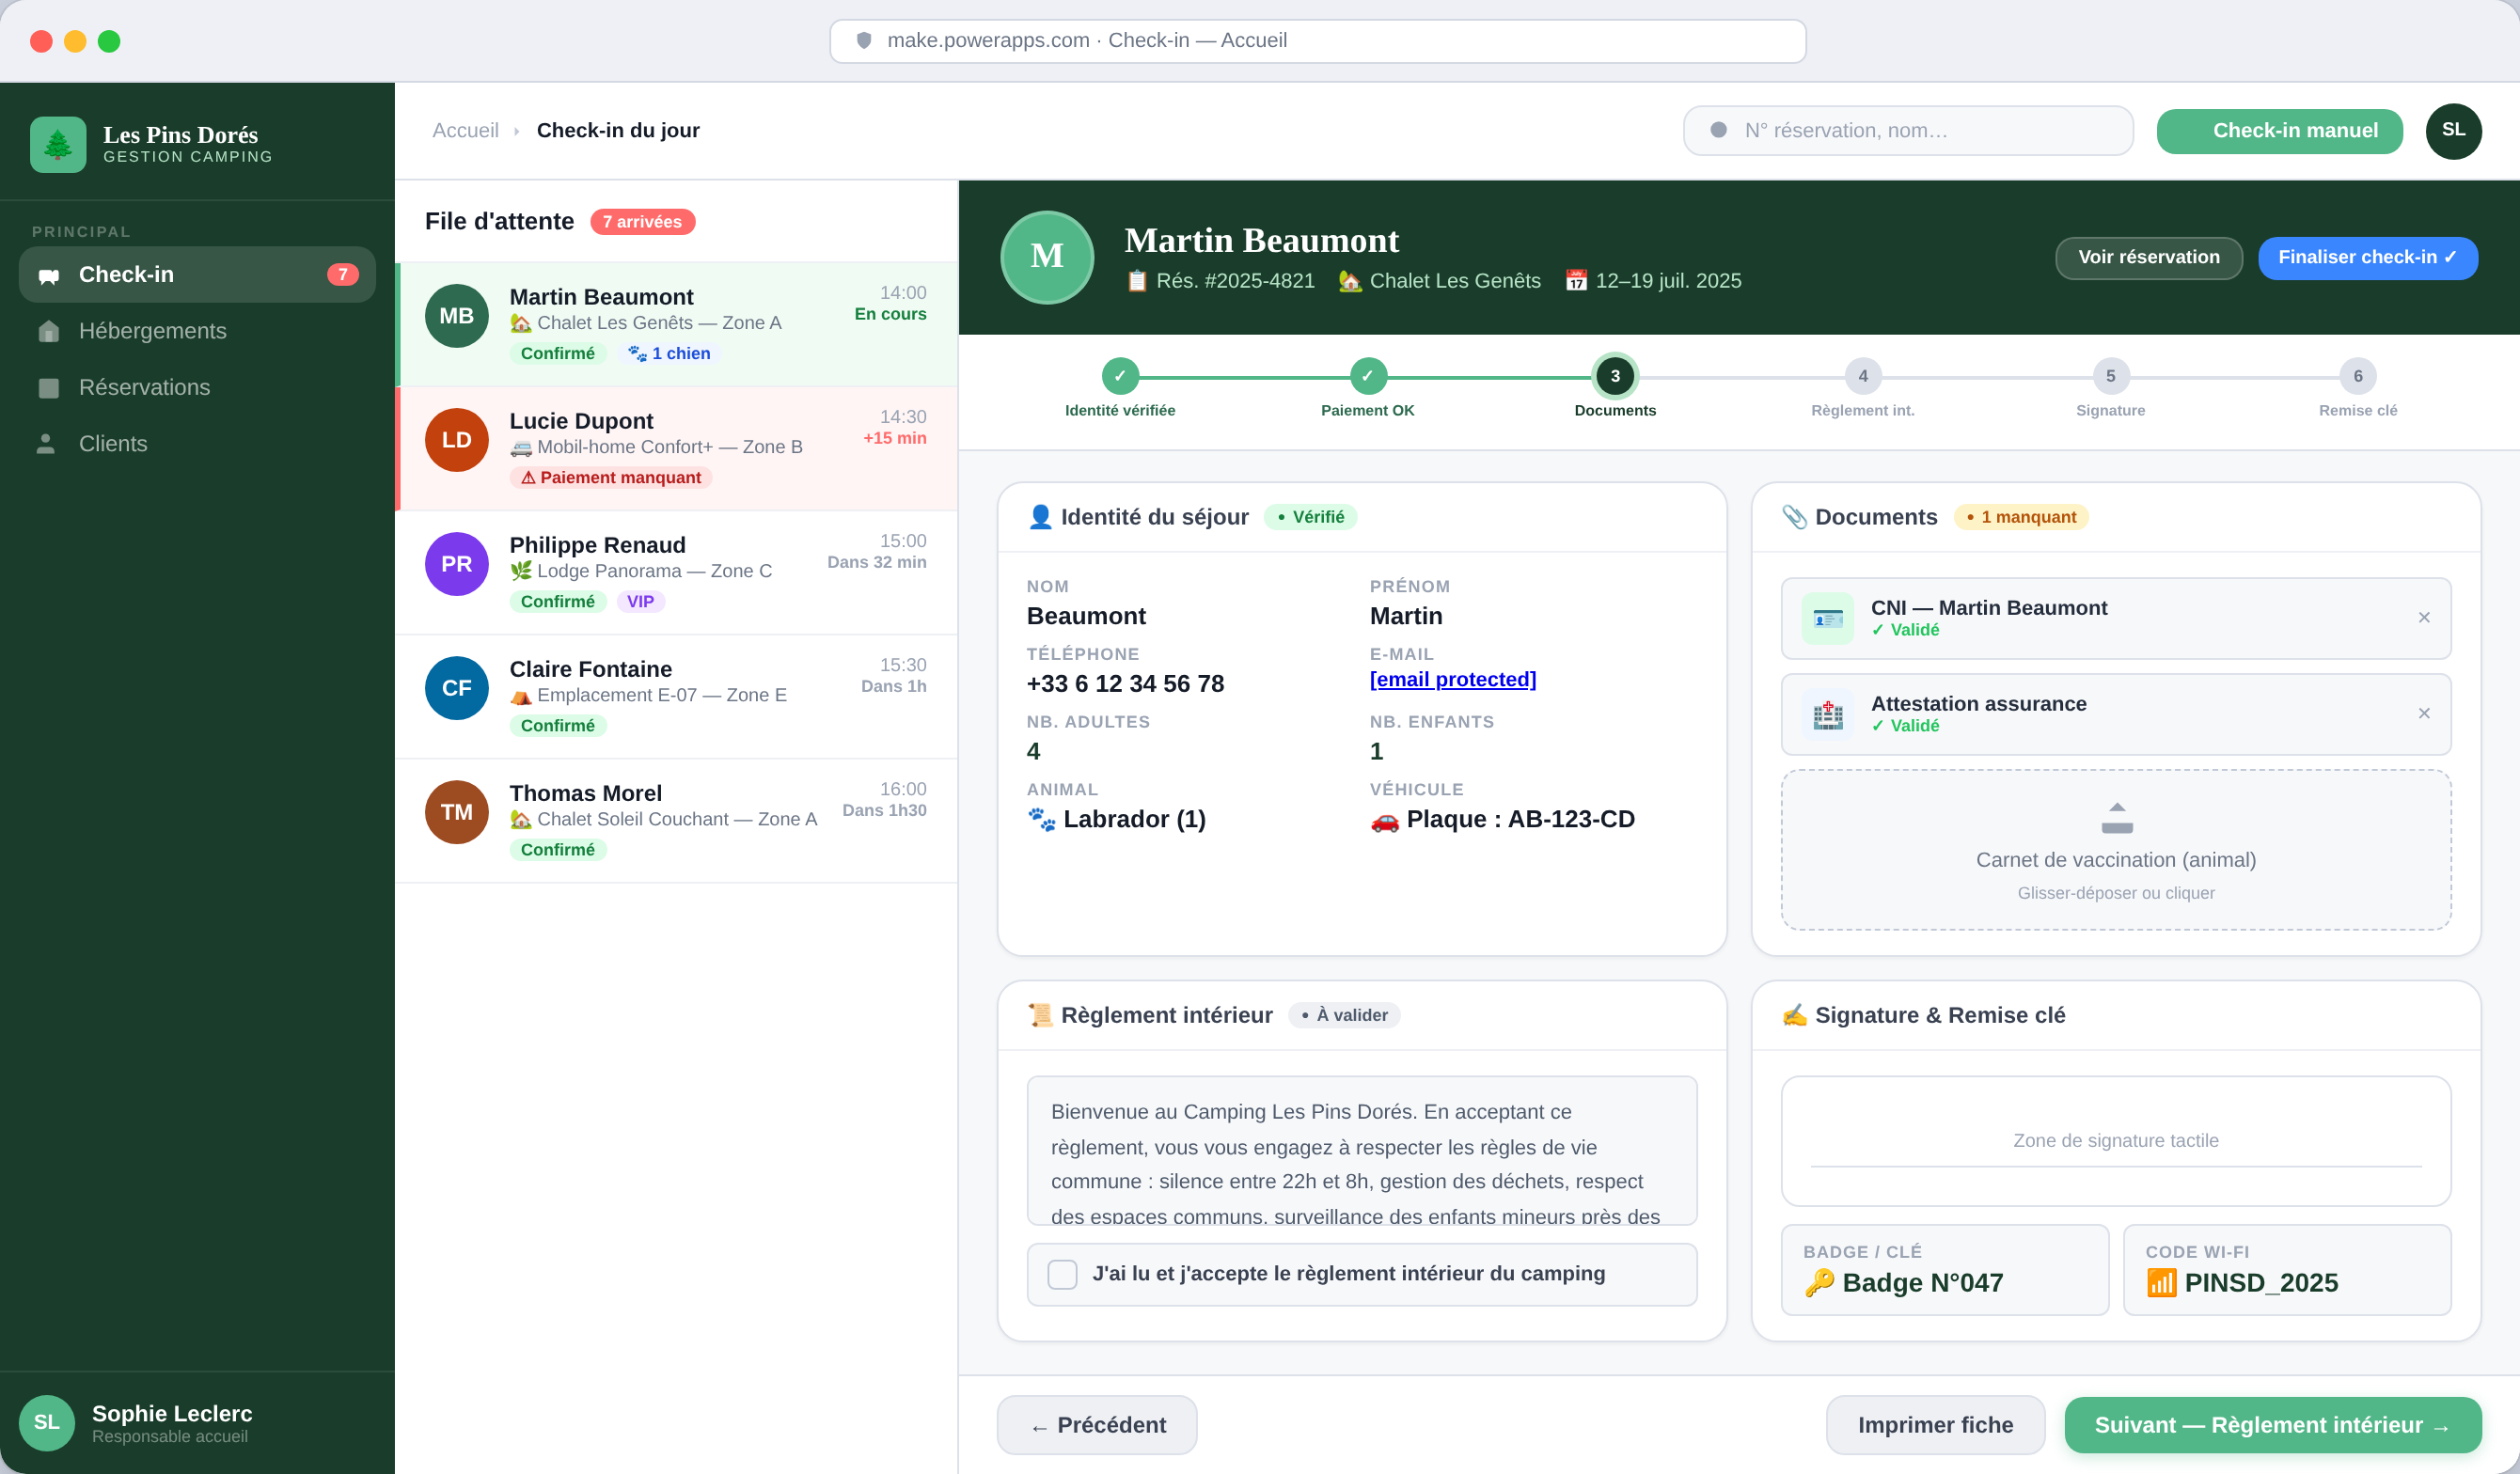Click the Finaliser check-in button

(x=2366, y=258)
